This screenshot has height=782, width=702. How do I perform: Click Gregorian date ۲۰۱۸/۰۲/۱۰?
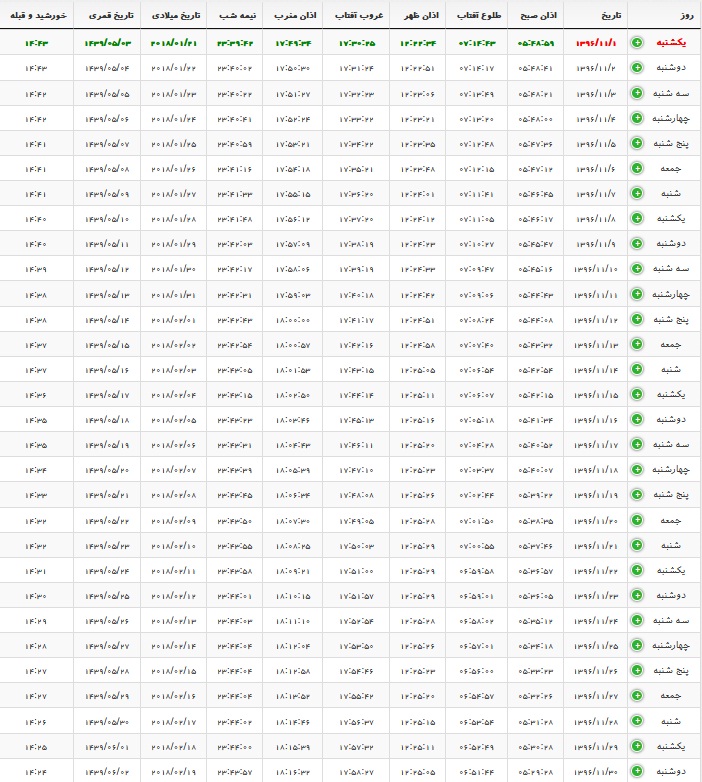(x=174, y=546)
